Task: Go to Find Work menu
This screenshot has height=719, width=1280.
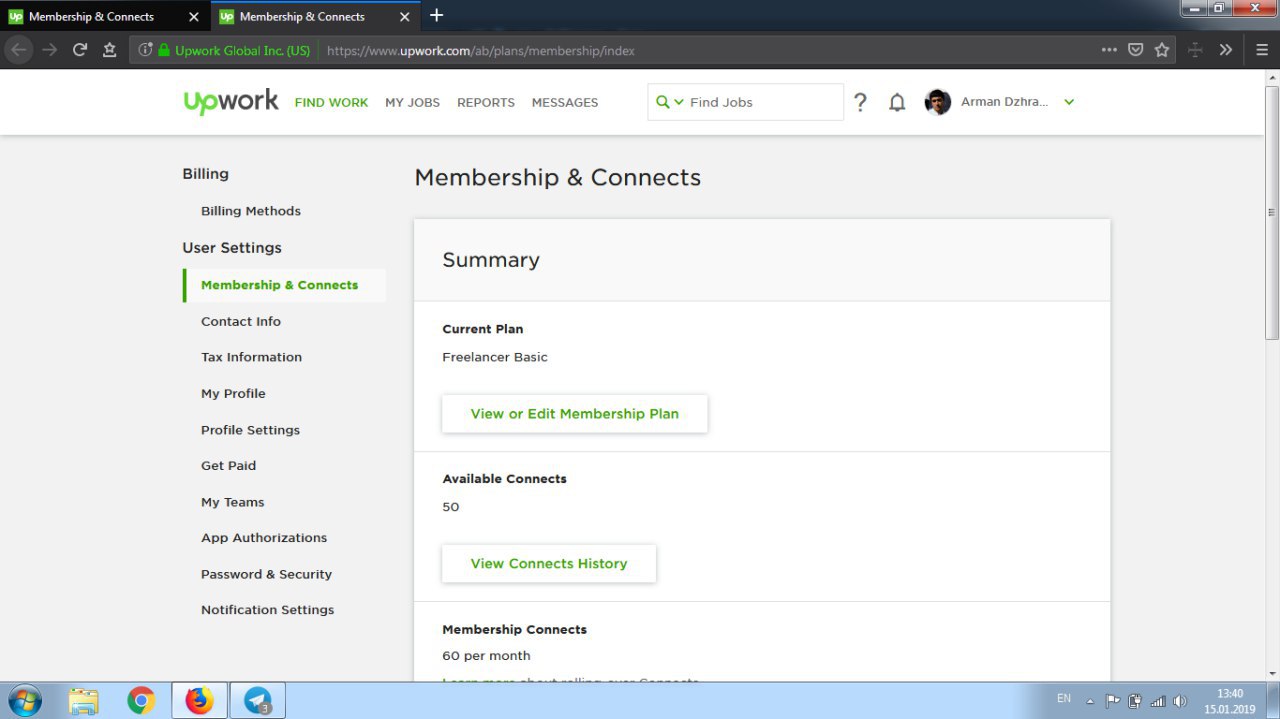Action: [331, 102]
